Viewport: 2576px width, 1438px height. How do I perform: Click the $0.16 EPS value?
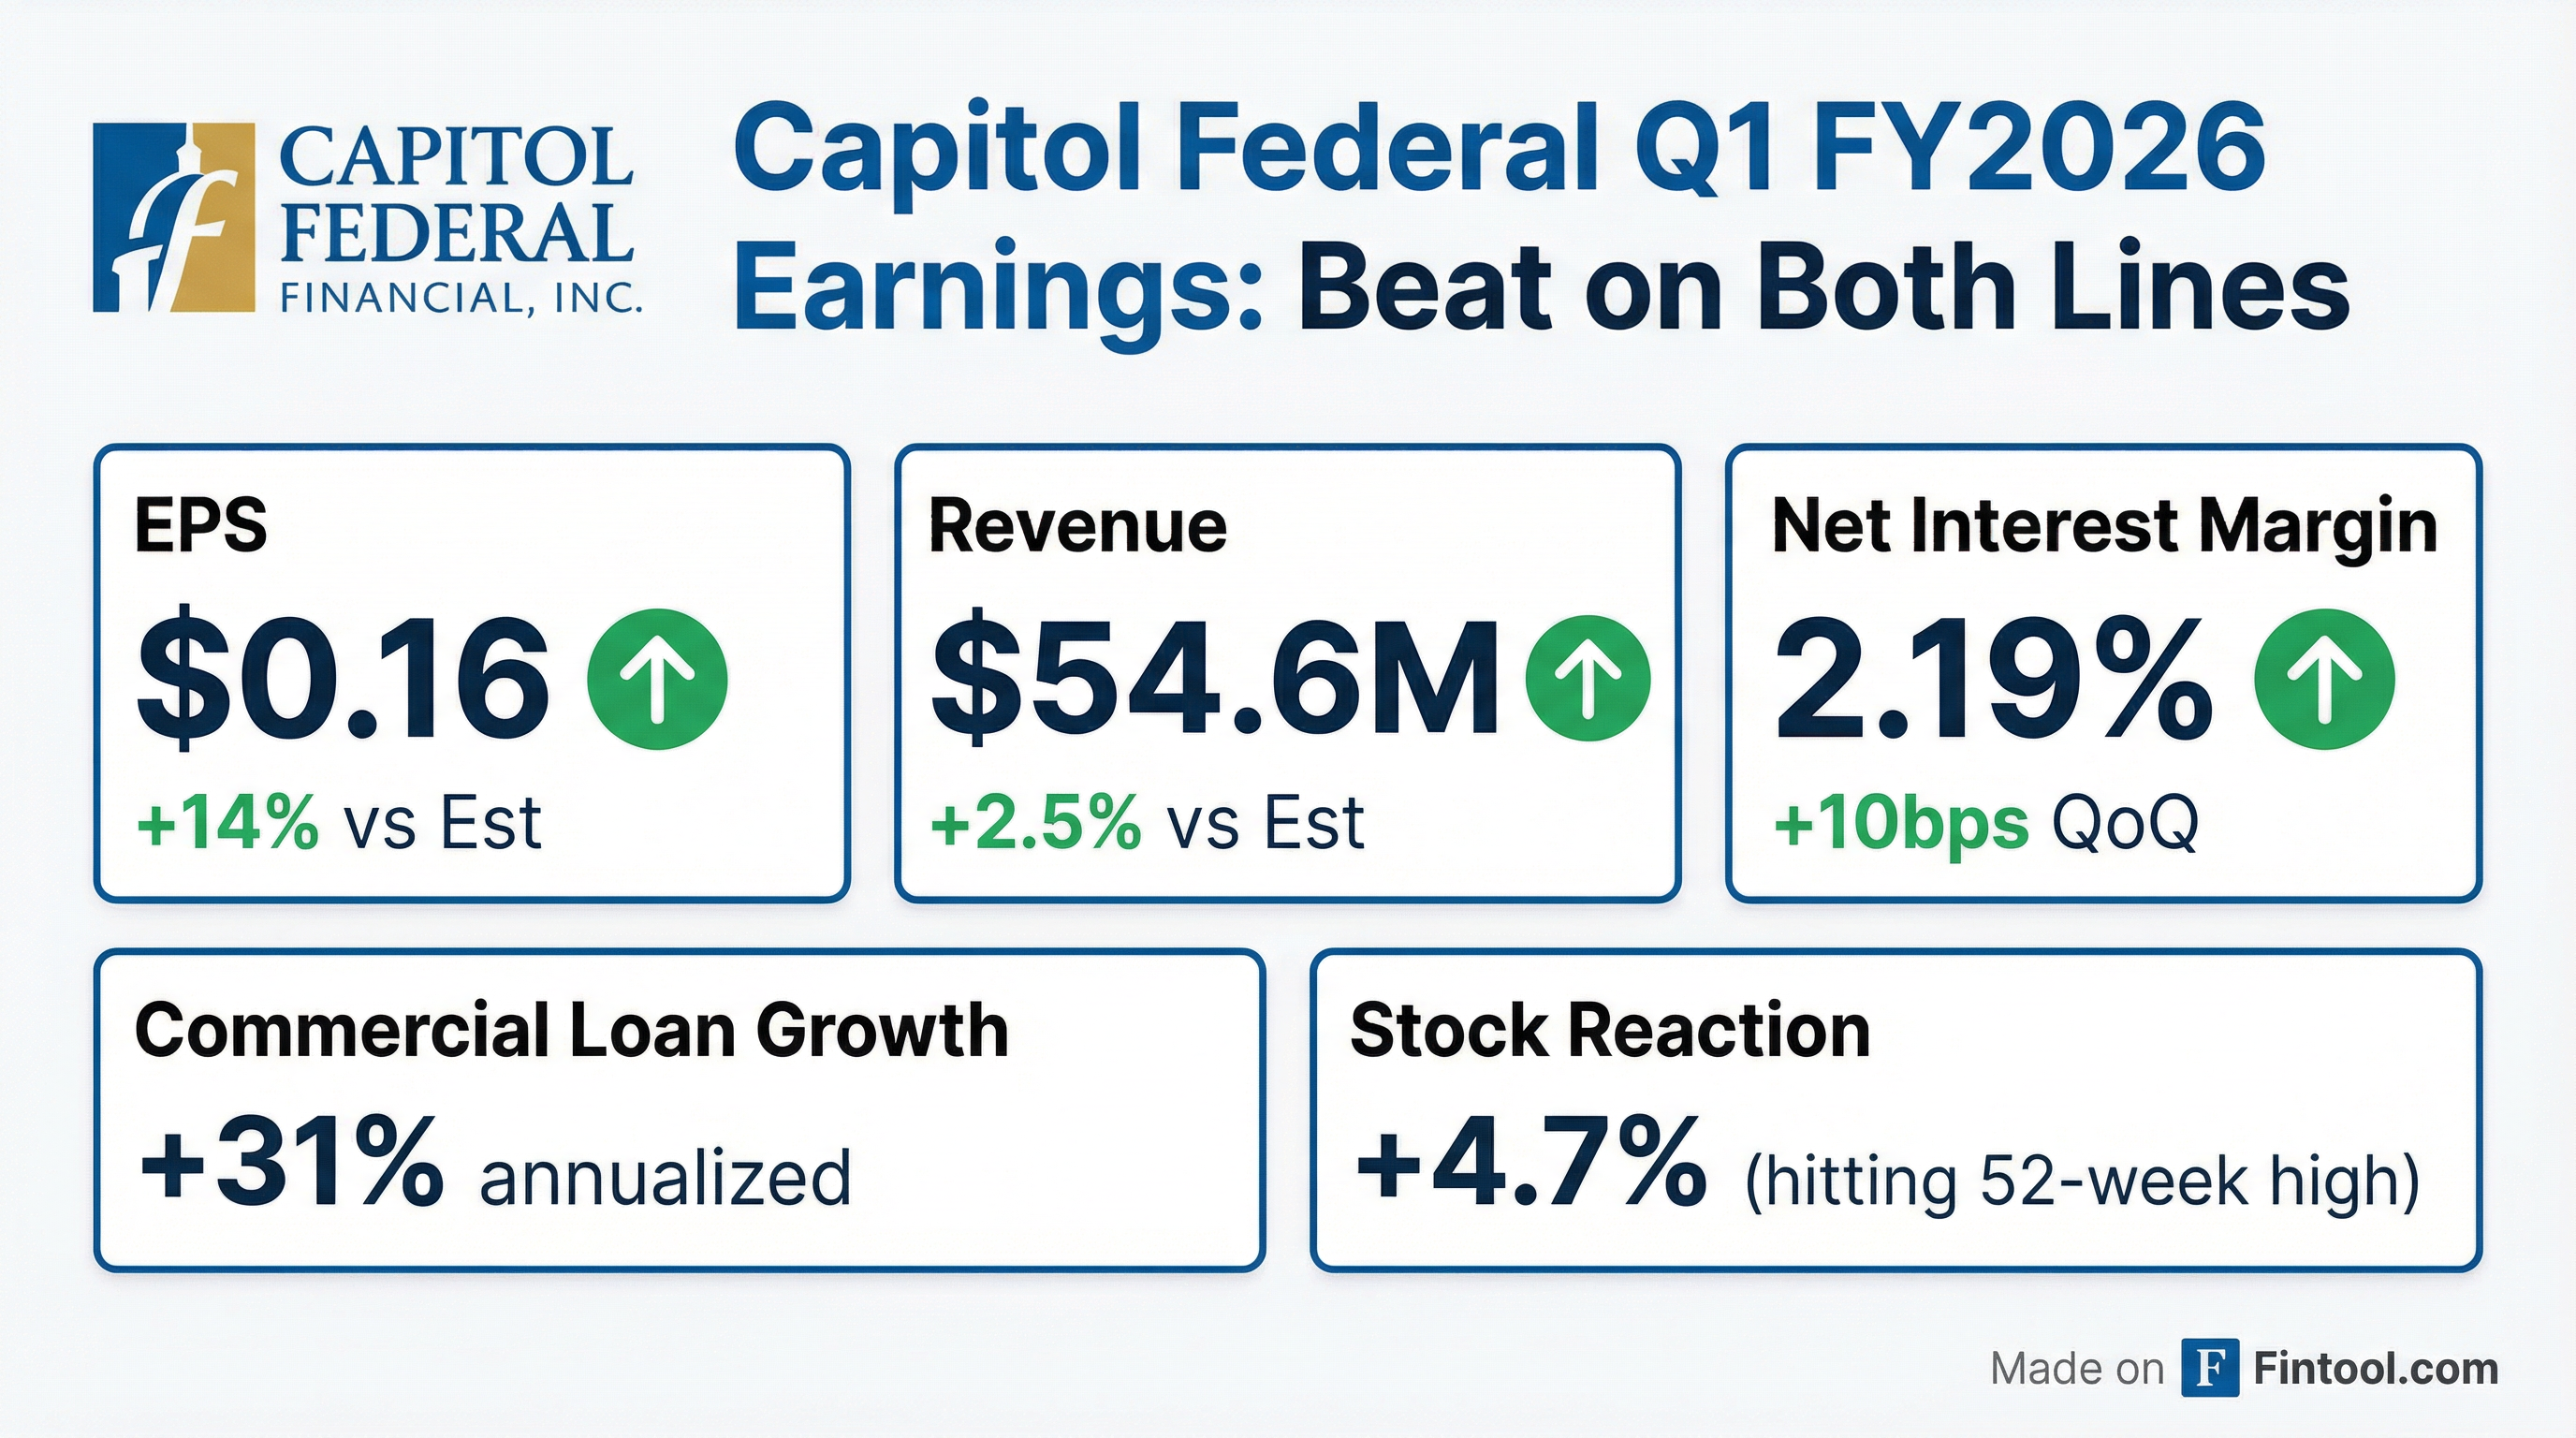[x=342, y=680]
